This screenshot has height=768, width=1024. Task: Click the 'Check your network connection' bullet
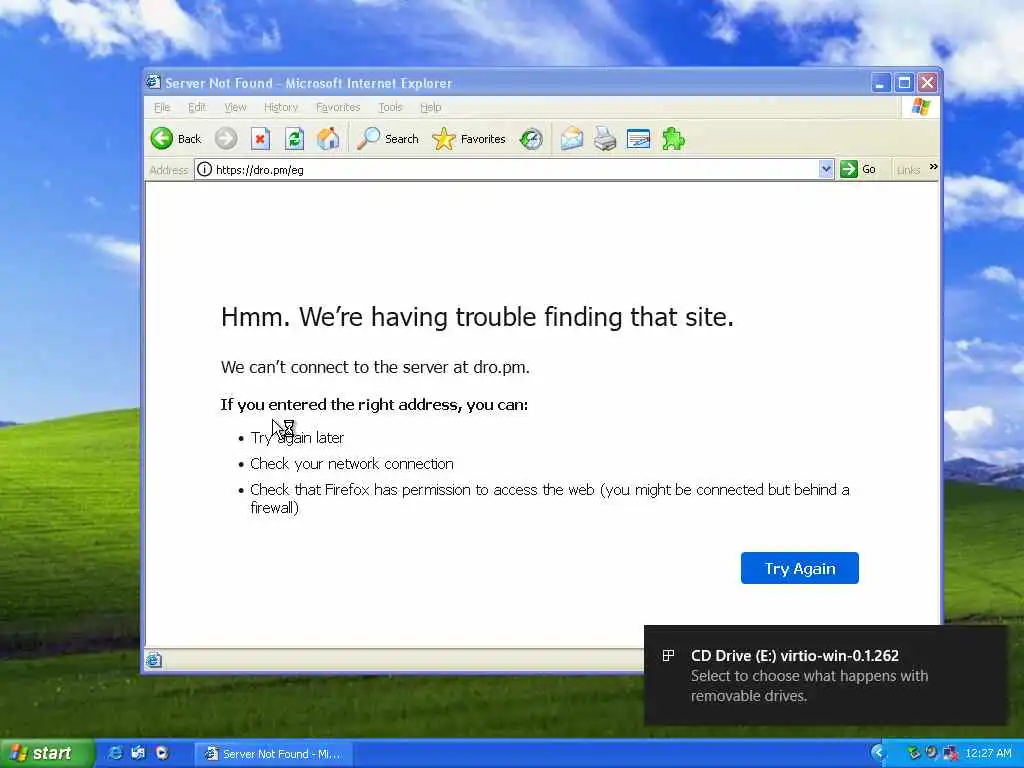(351, 464)
